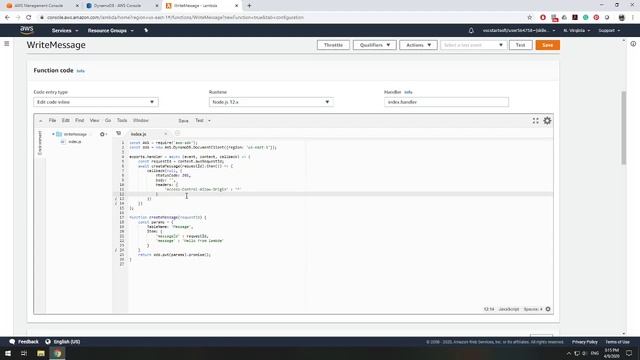
Task: Open the file tree gear settings
Action: tap(102, 134)
